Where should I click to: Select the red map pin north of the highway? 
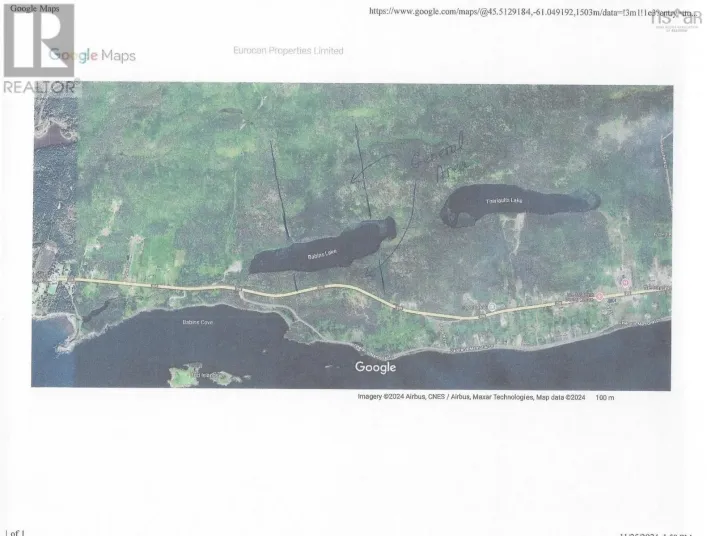click(626, 283)
